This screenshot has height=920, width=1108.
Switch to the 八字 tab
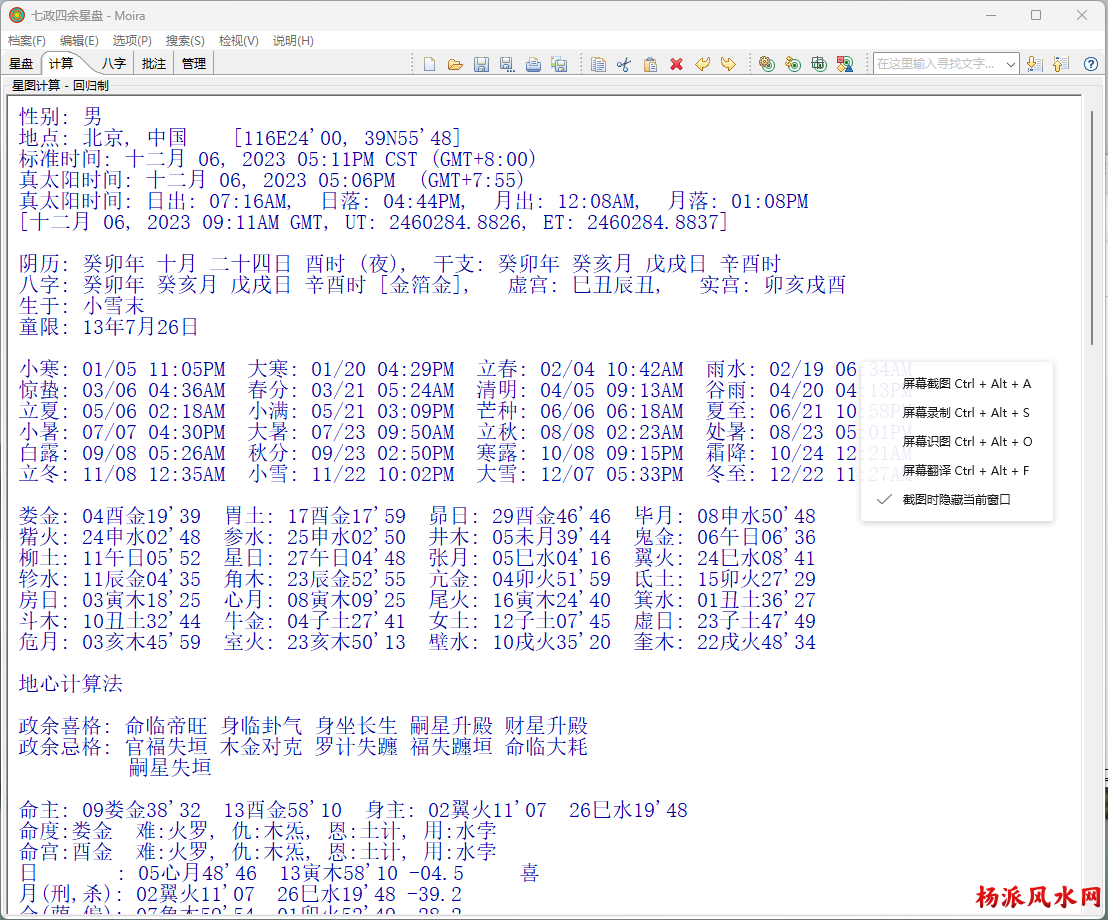point(114,64)
